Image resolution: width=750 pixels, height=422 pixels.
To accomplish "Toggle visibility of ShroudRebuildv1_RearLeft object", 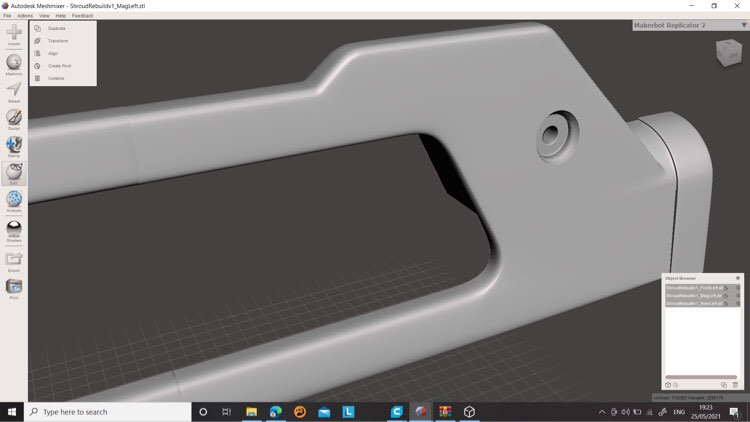I will click(x=727, y=303).
